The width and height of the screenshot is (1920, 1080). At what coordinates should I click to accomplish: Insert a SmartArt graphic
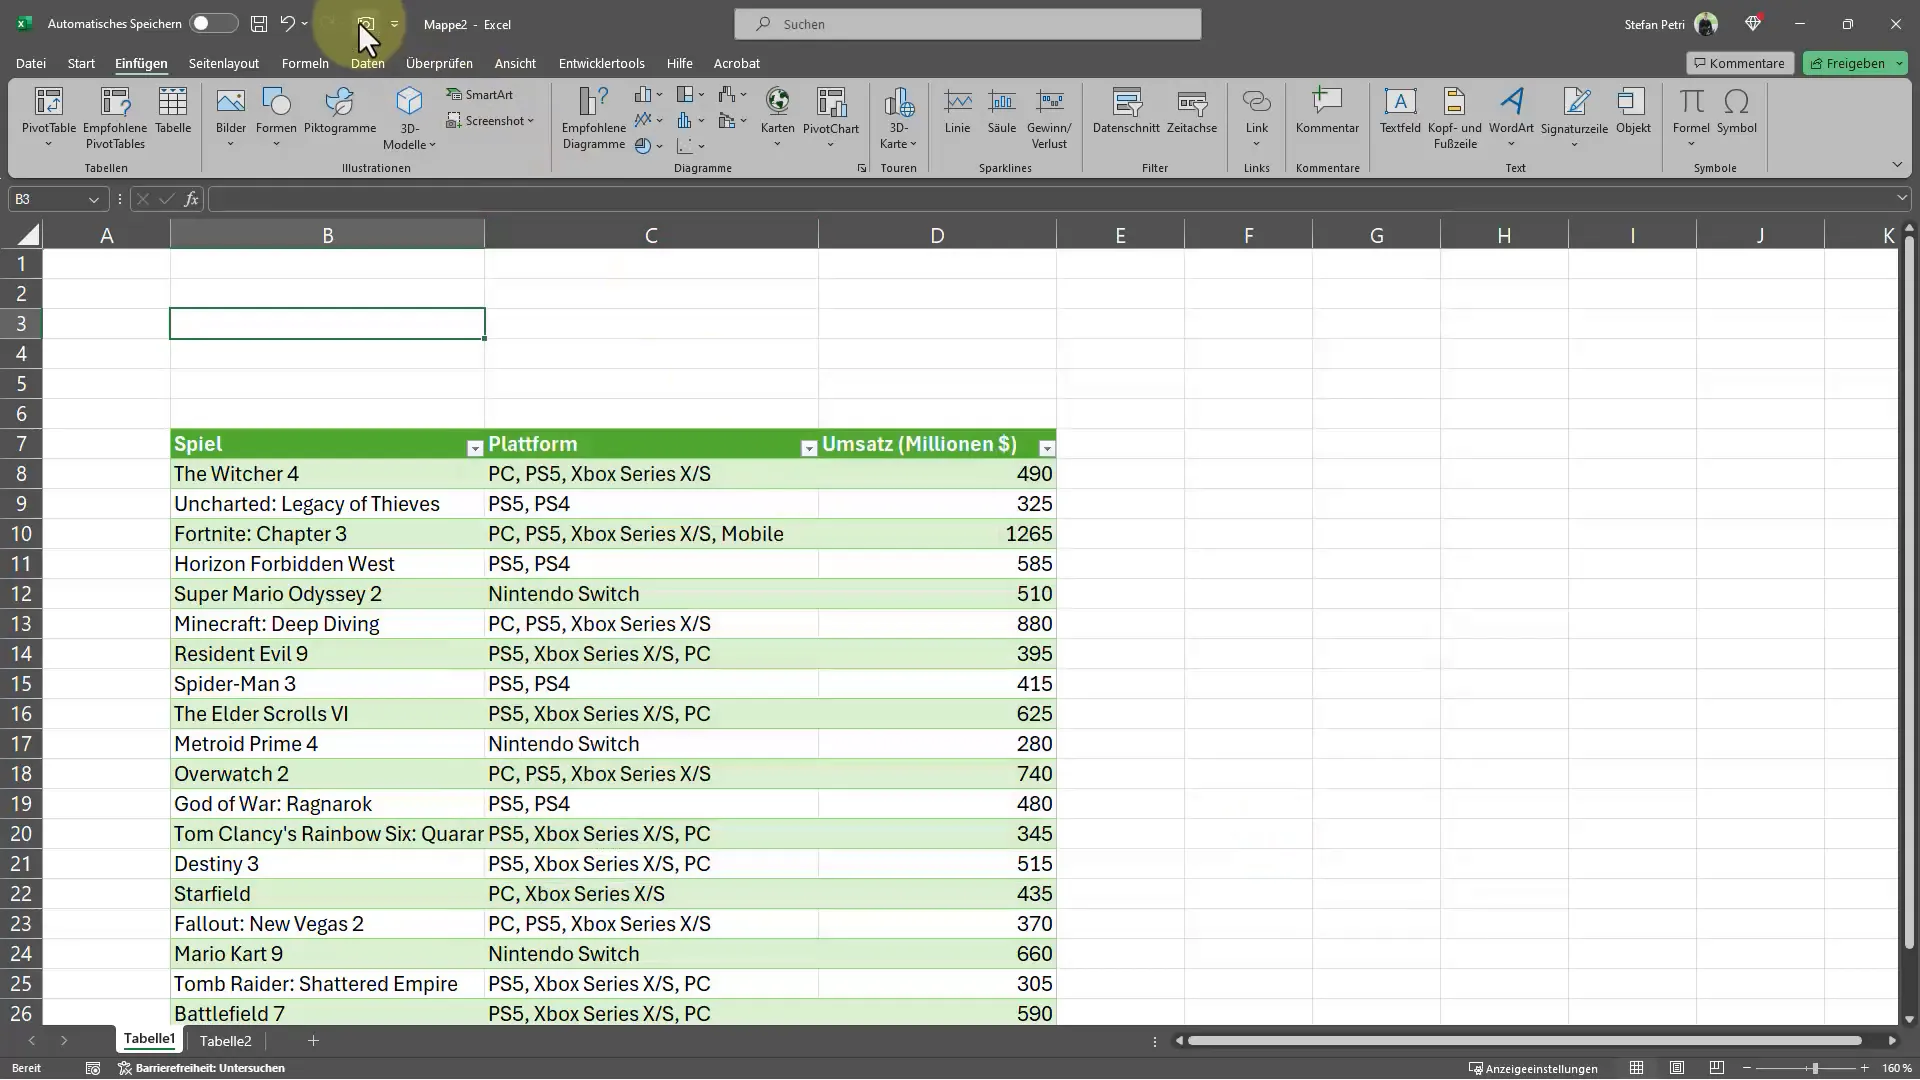(x=480, y=94)
